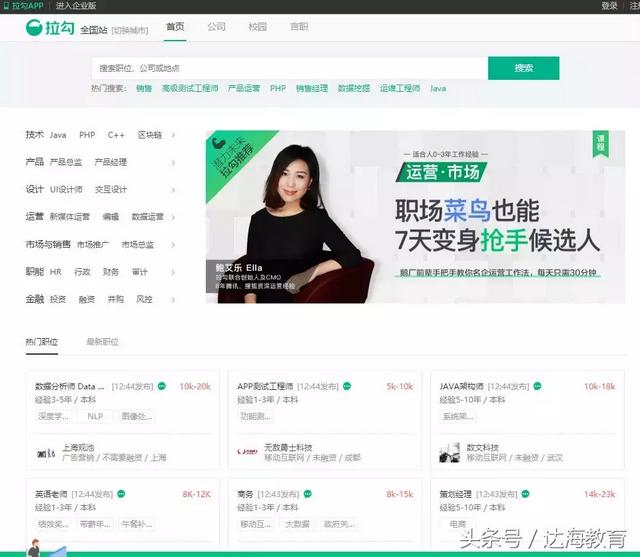Click 数文科技 company logo
This screenshot has width=640, height=557.
pyautogui.click(x=449, y=453)
